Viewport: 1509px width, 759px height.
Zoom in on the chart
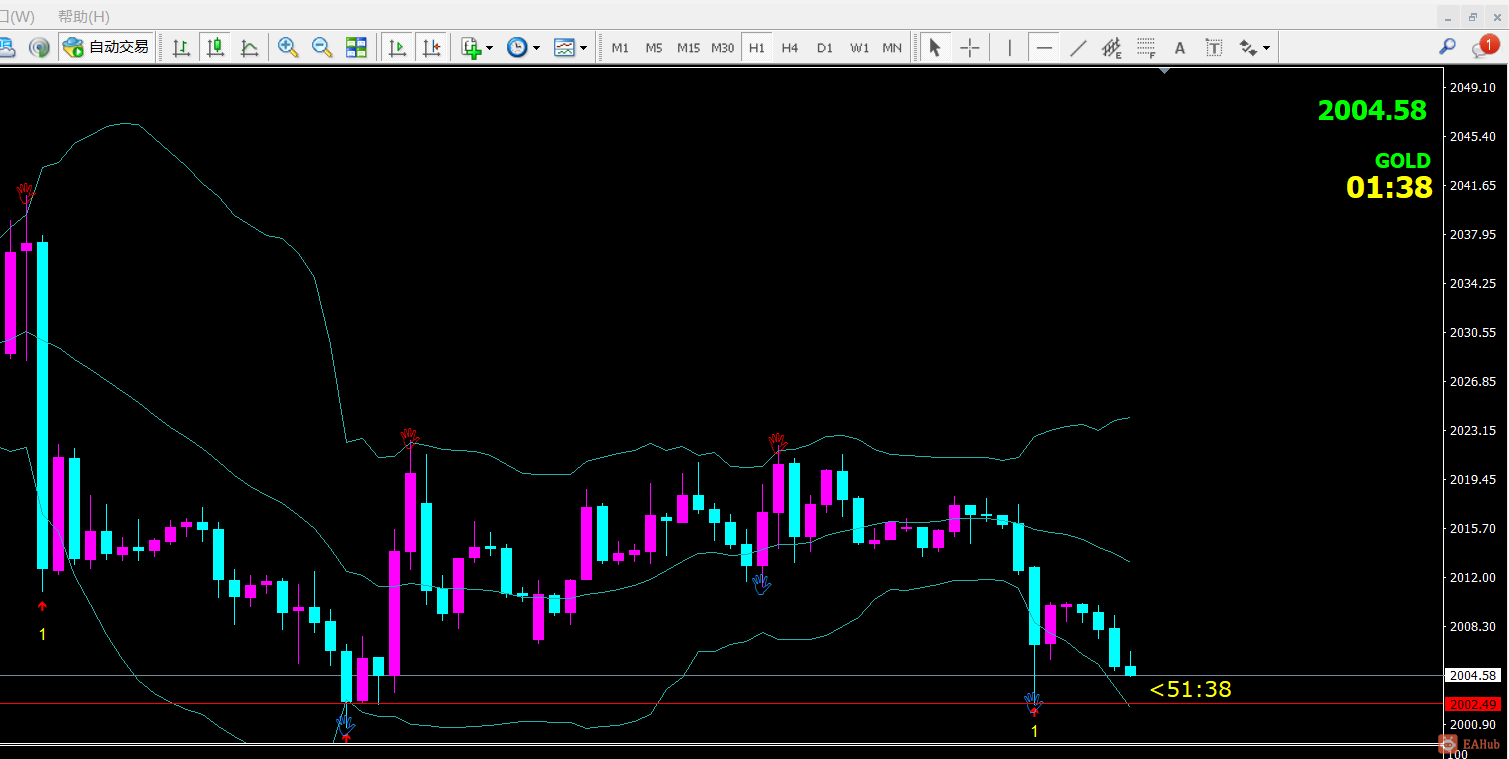288,47
